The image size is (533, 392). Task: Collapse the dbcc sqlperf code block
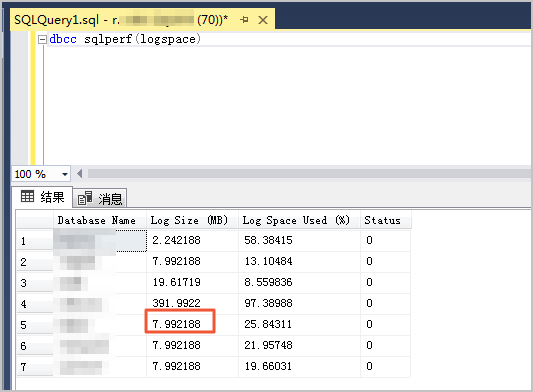42,39
